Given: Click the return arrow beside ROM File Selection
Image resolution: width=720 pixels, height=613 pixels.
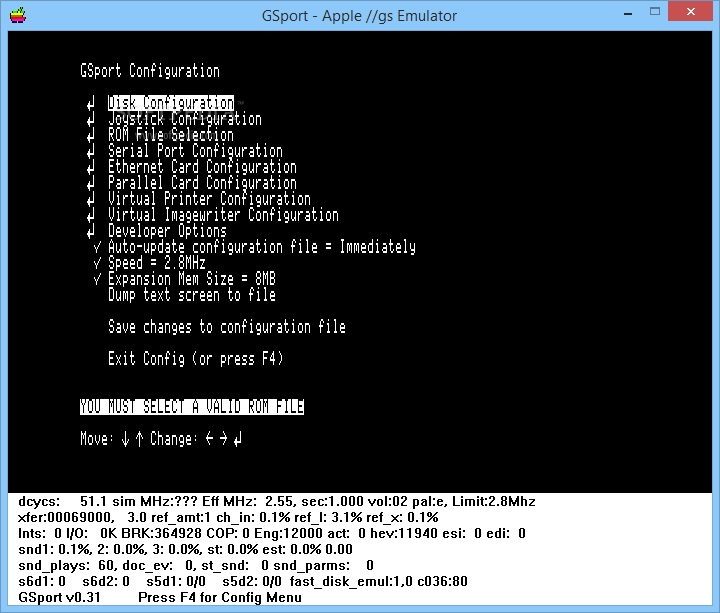Looking at the screenshot, I should [91, 135].
